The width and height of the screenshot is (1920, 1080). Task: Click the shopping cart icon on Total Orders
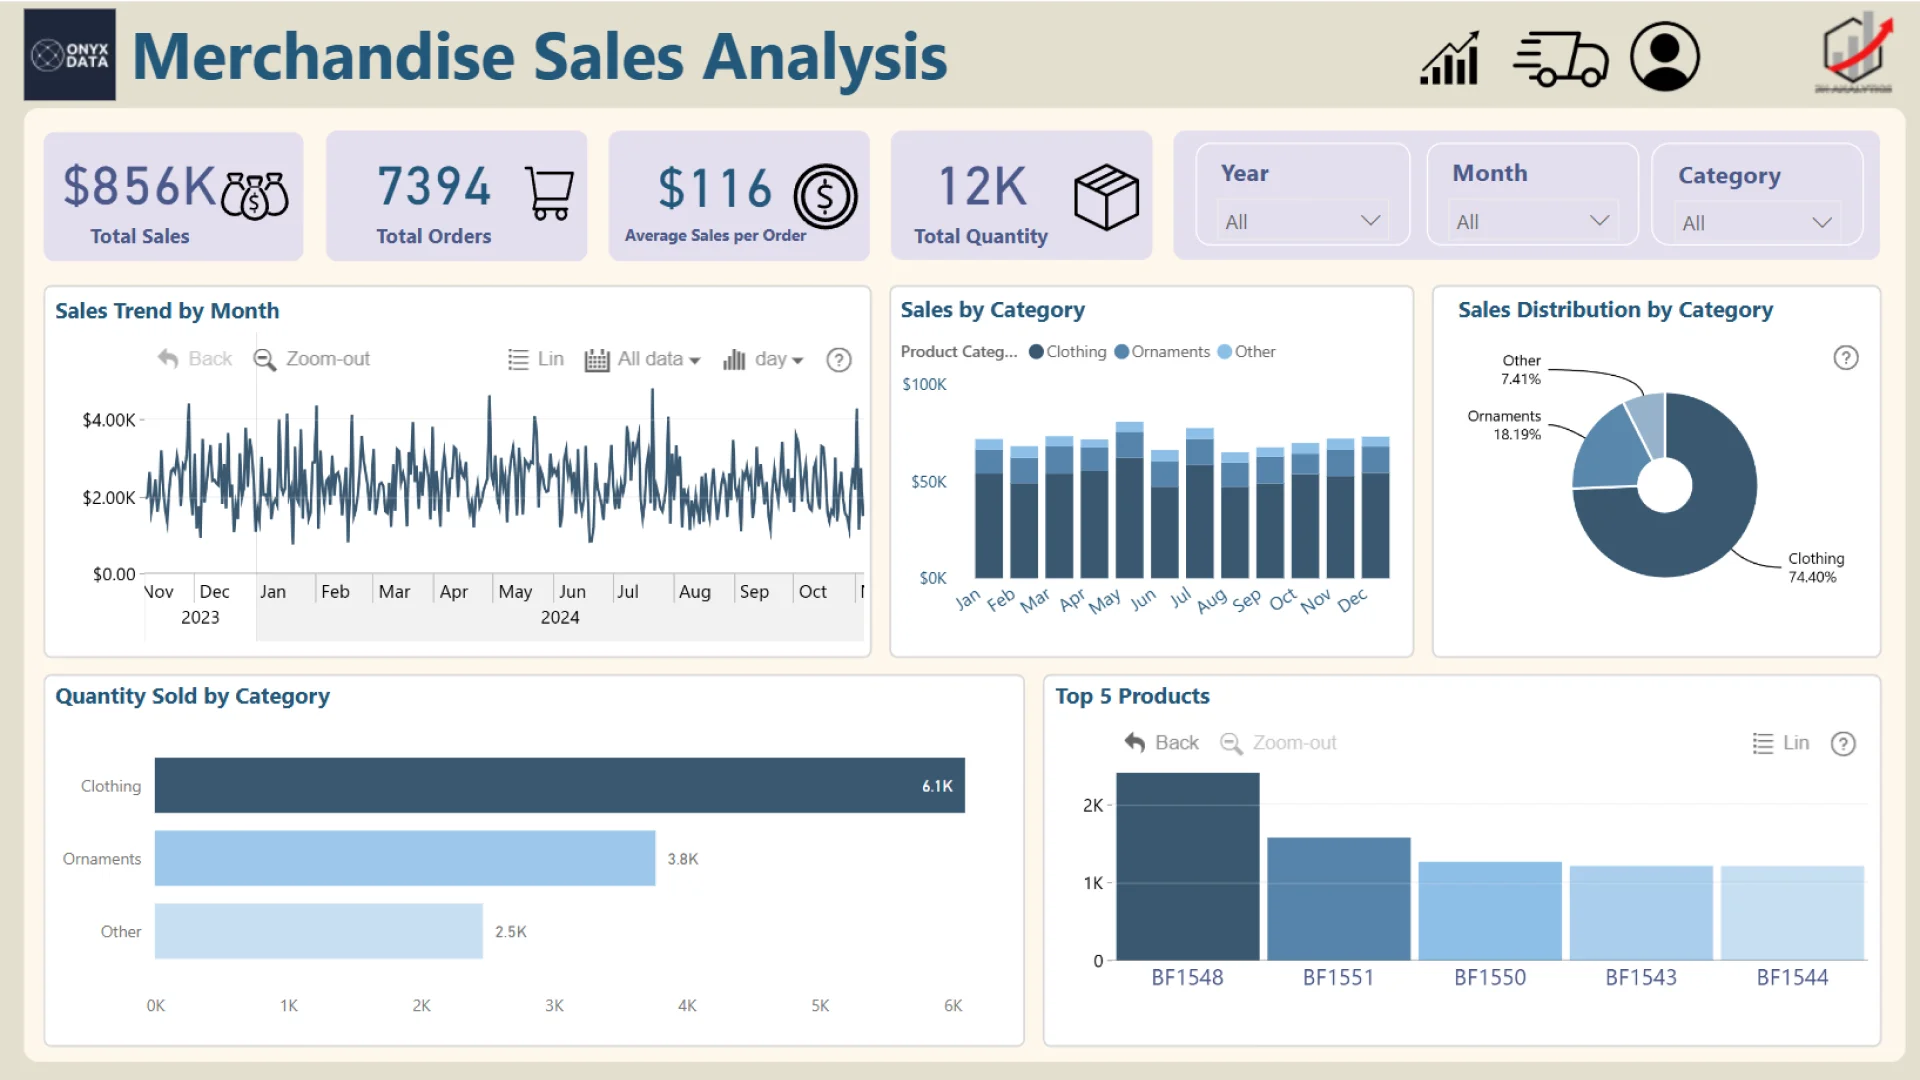pyautogui.click(x=549, y=193)
